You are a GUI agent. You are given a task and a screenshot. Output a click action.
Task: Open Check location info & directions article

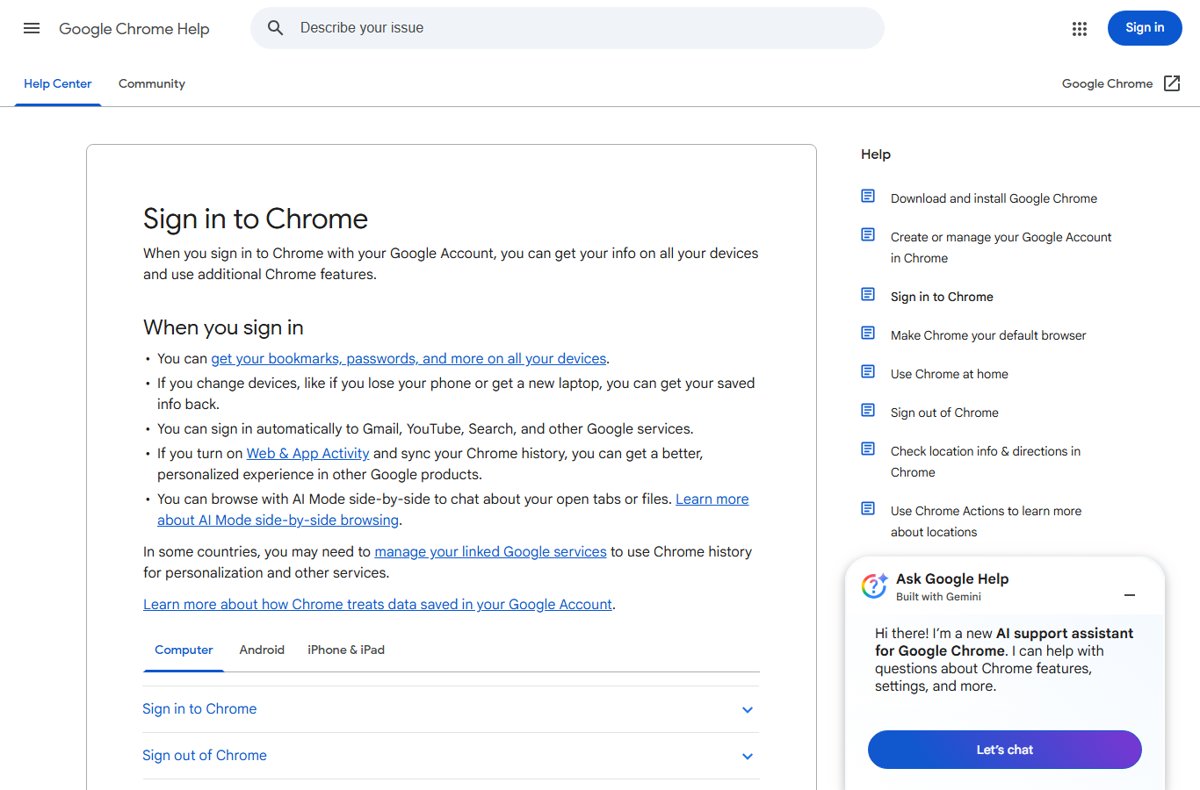986,461
